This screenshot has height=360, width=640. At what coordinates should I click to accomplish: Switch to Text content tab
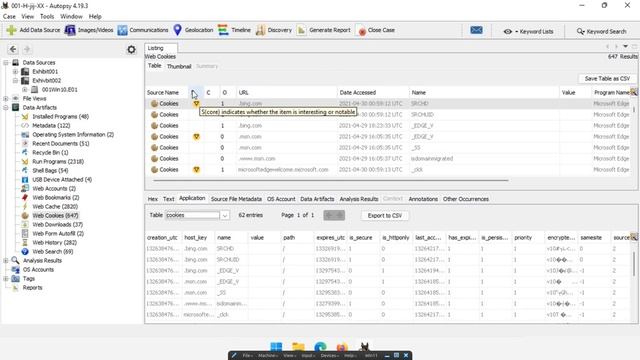point(169,199)
